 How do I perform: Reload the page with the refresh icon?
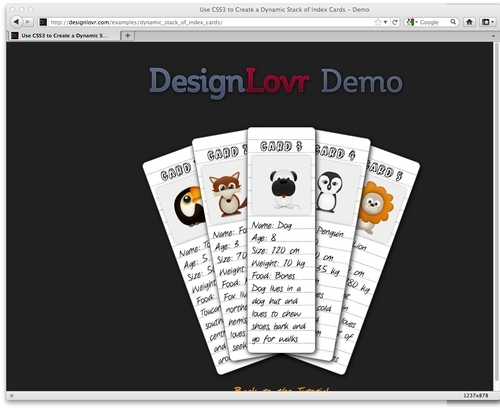click(395, 22)
